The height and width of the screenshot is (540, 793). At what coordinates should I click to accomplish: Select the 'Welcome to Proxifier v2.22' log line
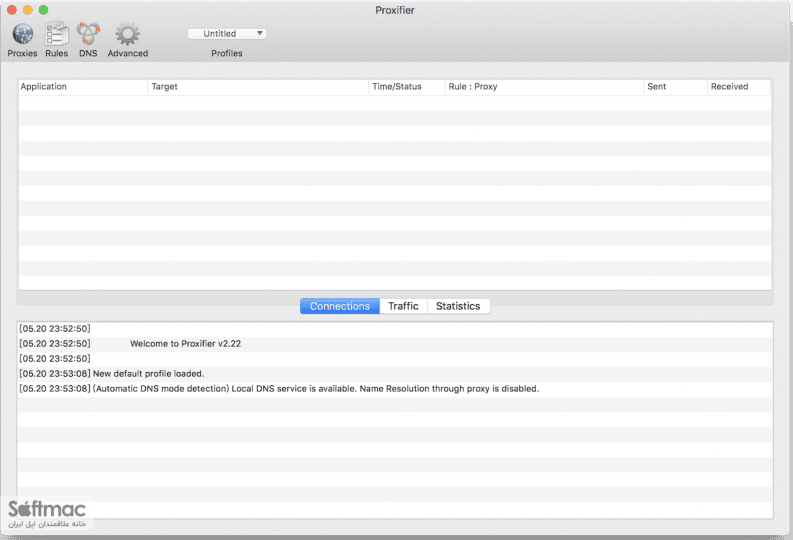[x=395, y=344]
